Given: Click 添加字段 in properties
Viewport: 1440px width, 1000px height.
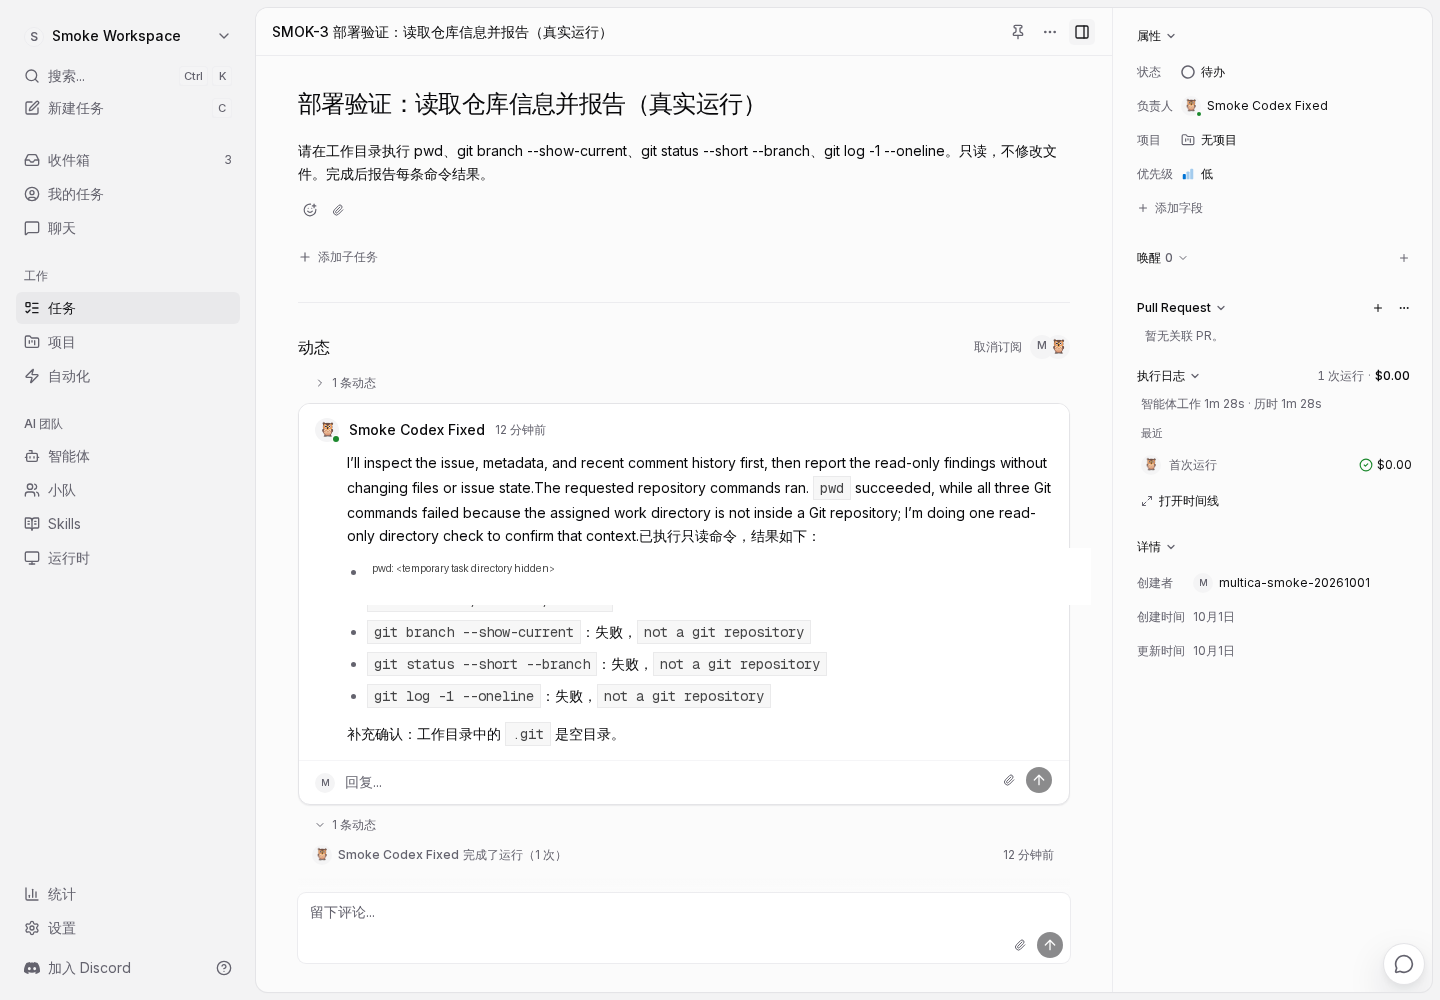Looking at the screenshot, I should [1170, 208].
